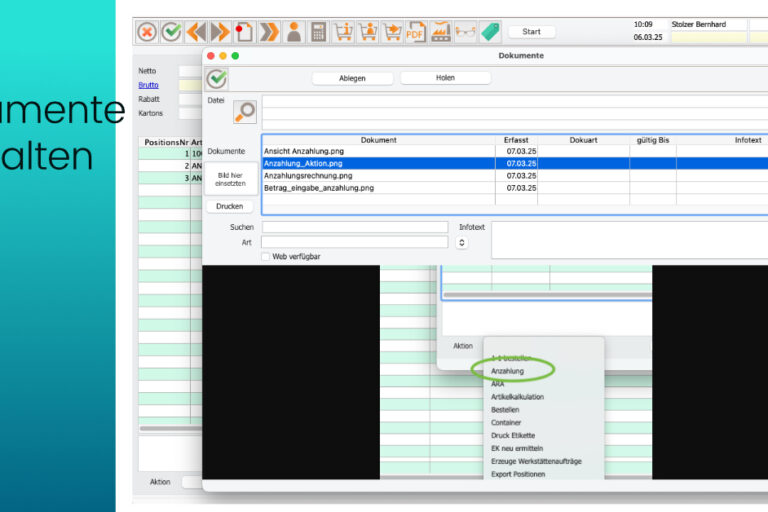Viewport: 768px width, 512px height.
Task: Click the green price tag icon
Action: (489, 32)
